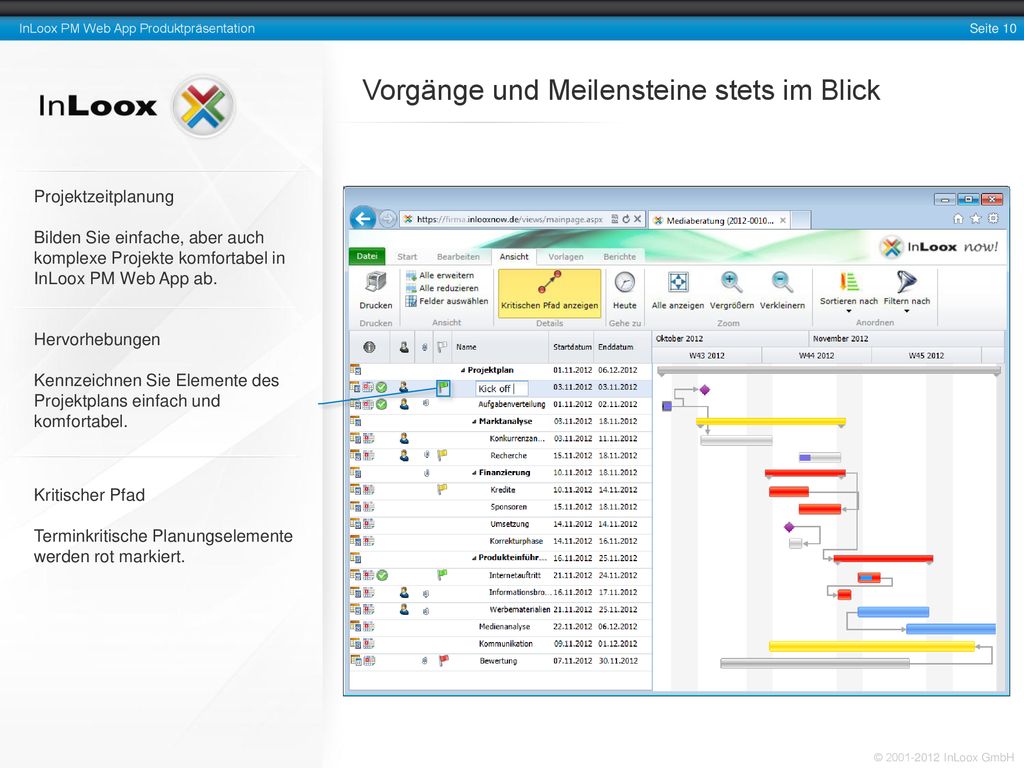Click person icon in Konkurrenzan... row
1024x768 pixels.
[x=404, y=439]
